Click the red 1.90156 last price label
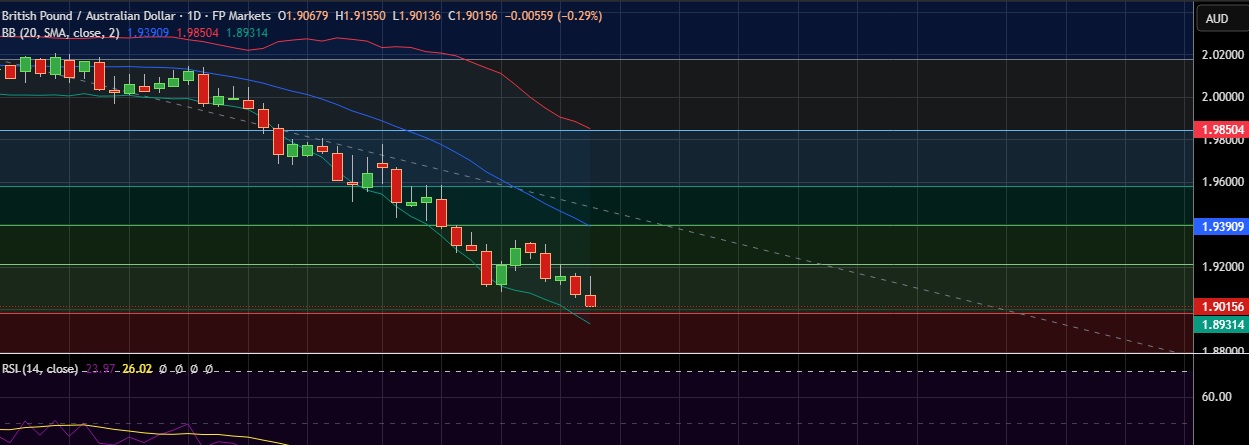The image size is (1249, 445). tap(1221, 307)
